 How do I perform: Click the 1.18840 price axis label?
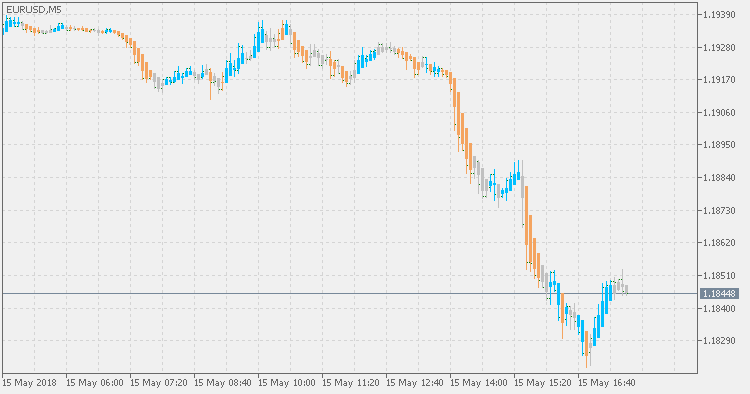[x=719, y=178]
